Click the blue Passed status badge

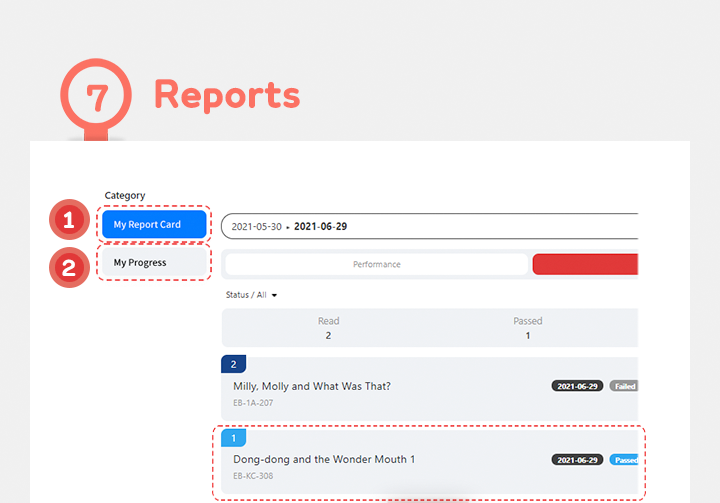pyautogui.click(x=624, y=460)
